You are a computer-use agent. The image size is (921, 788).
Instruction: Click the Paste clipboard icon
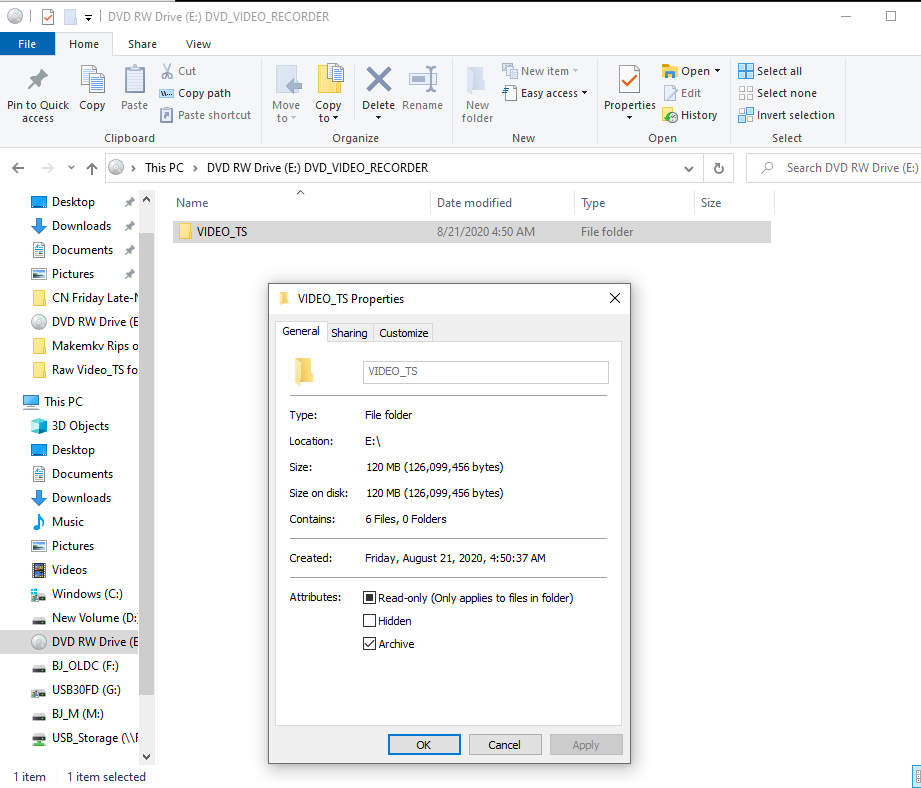click(x=135, y=80)
